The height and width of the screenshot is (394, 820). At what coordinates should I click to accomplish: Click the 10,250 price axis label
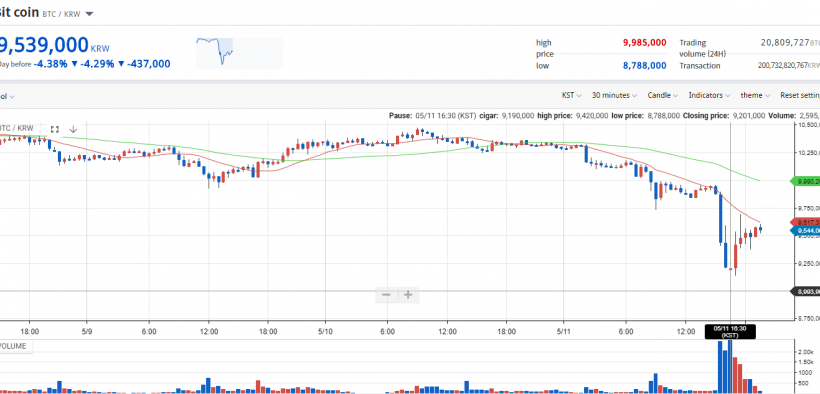coord(808,153)
